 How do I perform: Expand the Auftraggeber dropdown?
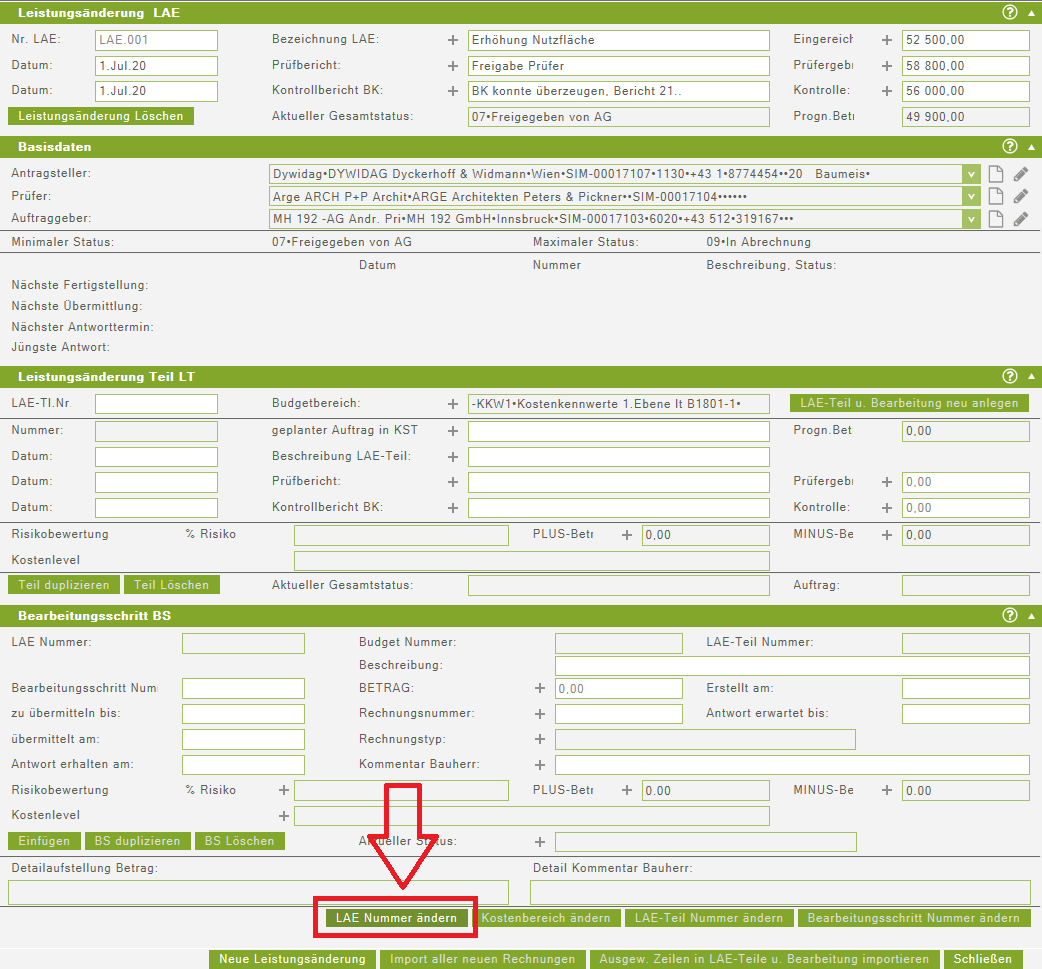click(x=971, y=219)
